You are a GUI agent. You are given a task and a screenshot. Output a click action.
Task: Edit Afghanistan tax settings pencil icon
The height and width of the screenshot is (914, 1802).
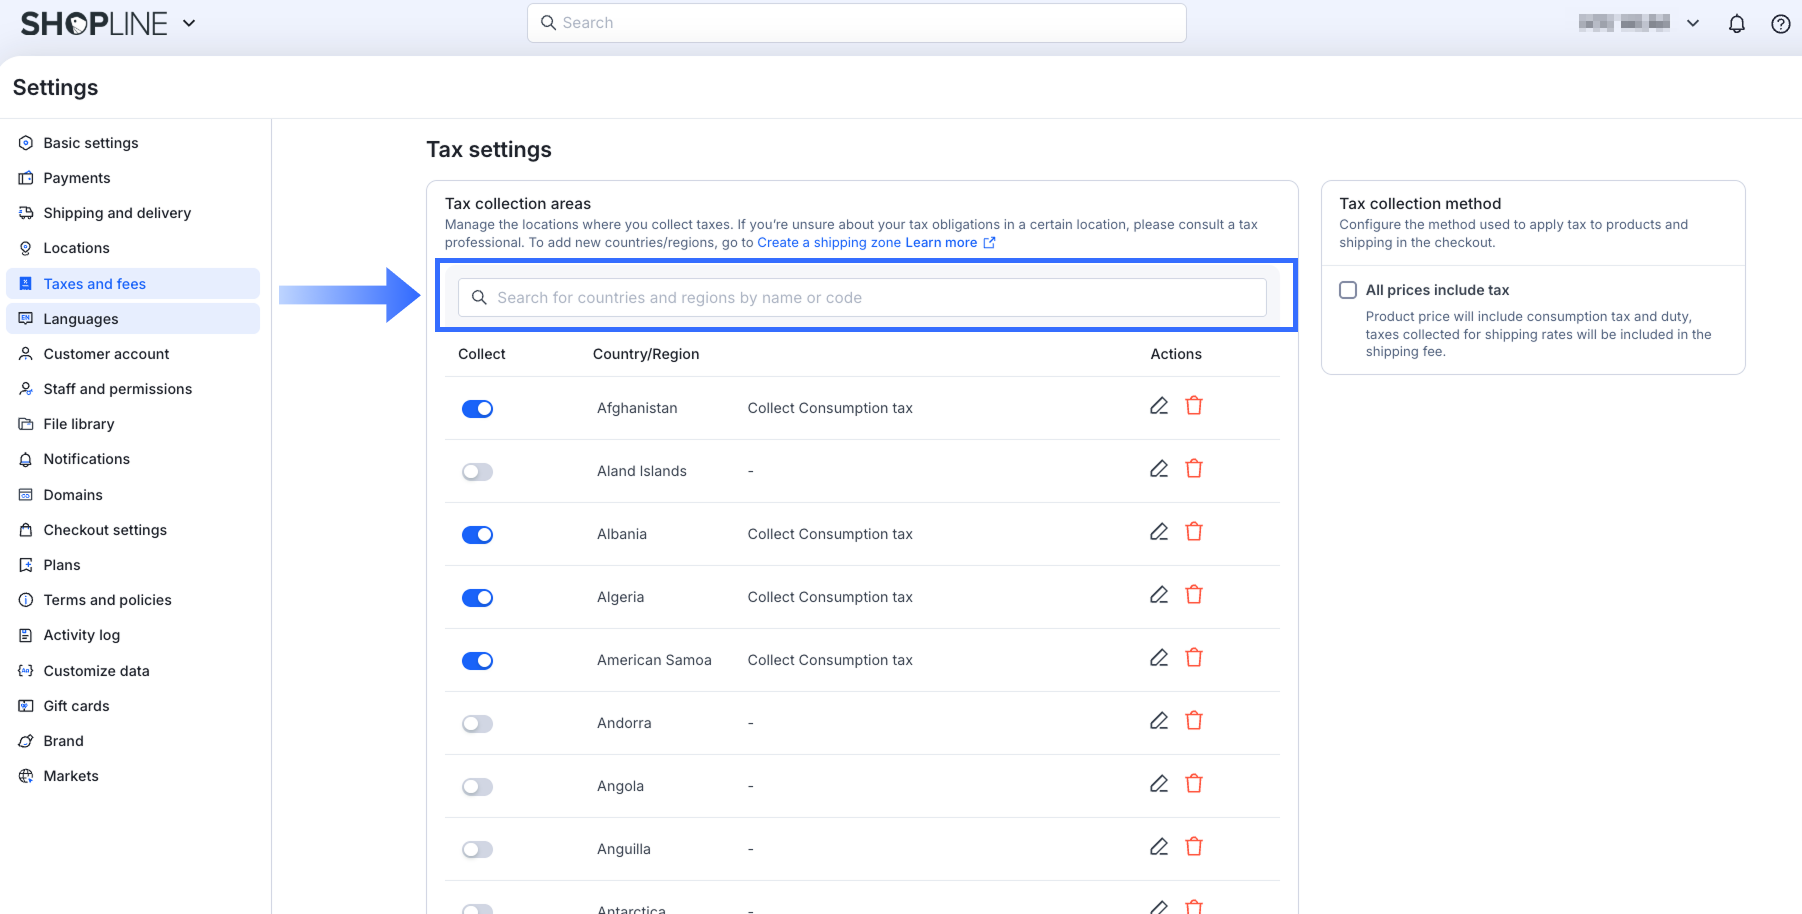(1159, 406)
